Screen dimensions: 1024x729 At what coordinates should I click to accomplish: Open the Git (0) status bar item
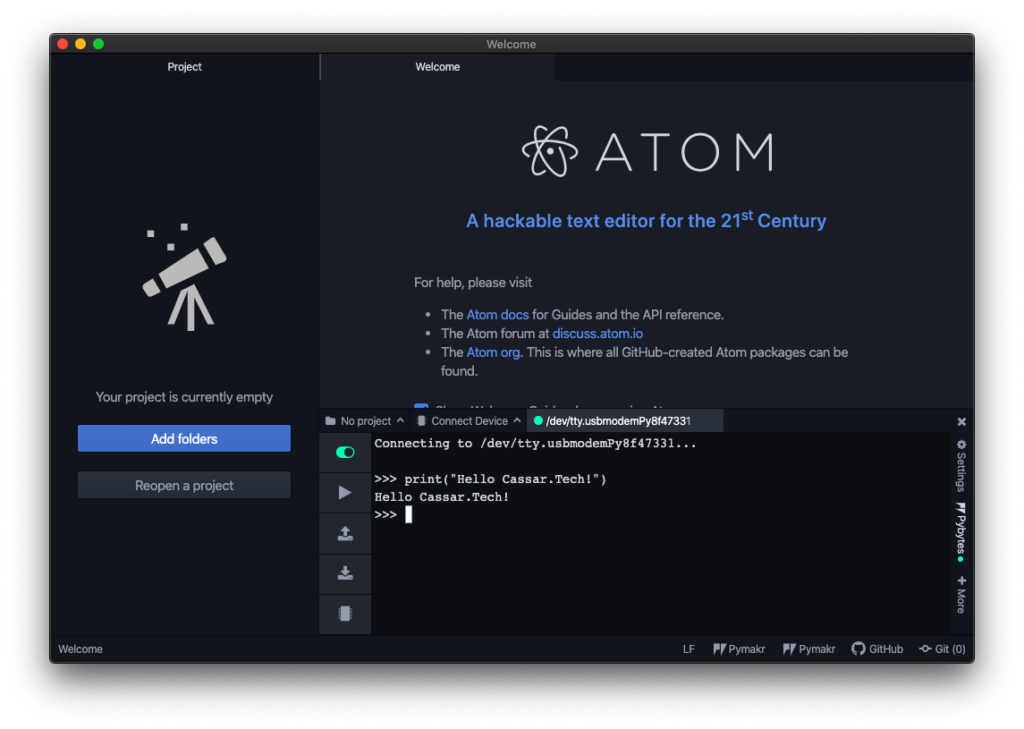942,649
